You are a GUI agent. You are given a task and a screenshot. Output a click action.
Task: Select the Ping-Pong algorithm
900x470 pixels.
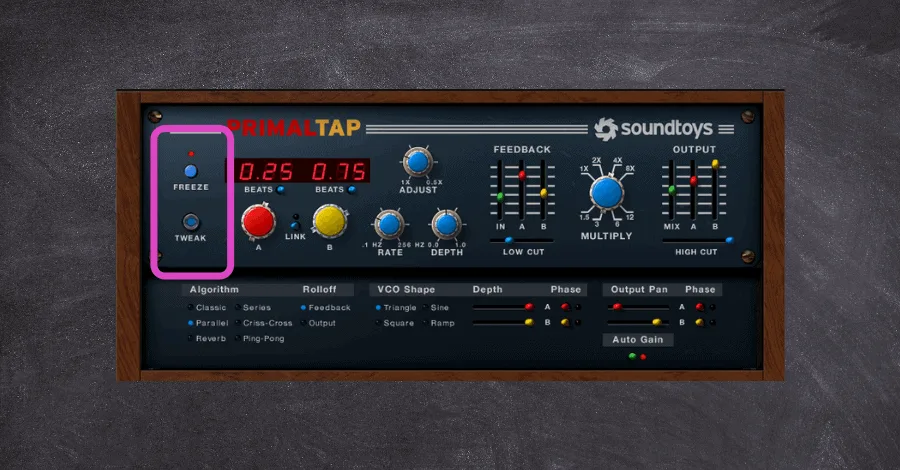click(x=260, y=339)
